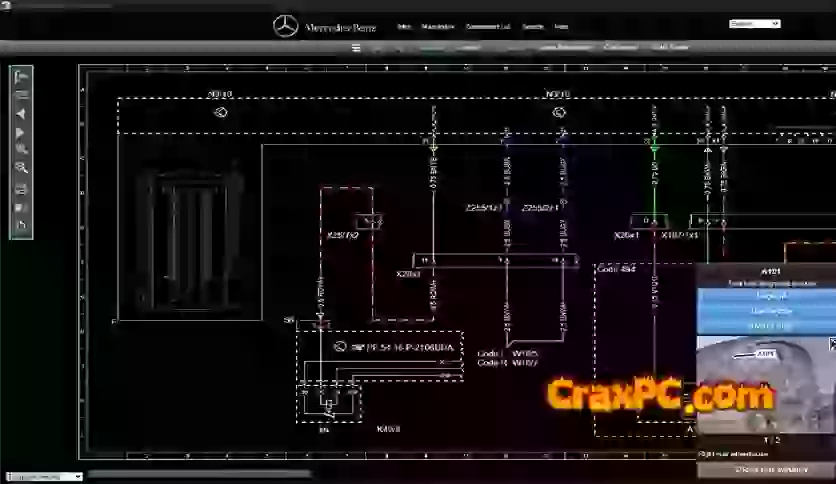Open the dropdown at the bottom left
The image size is (836, 484).
[x=44, y=477]
